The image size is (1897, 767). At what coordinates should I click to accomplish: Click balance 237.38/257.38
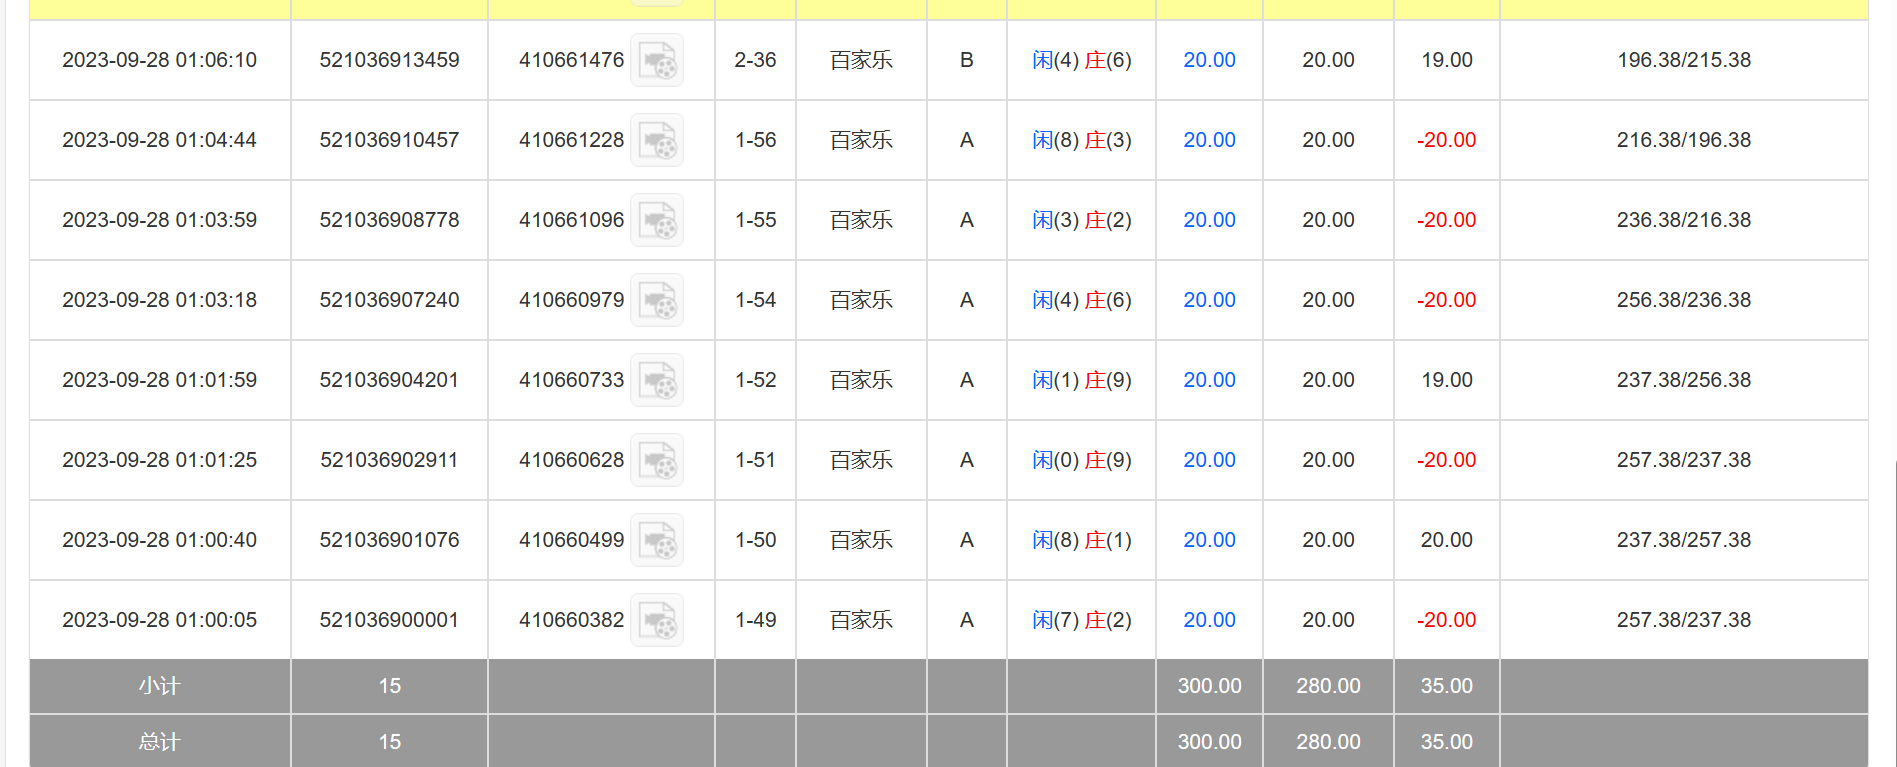1684,540
